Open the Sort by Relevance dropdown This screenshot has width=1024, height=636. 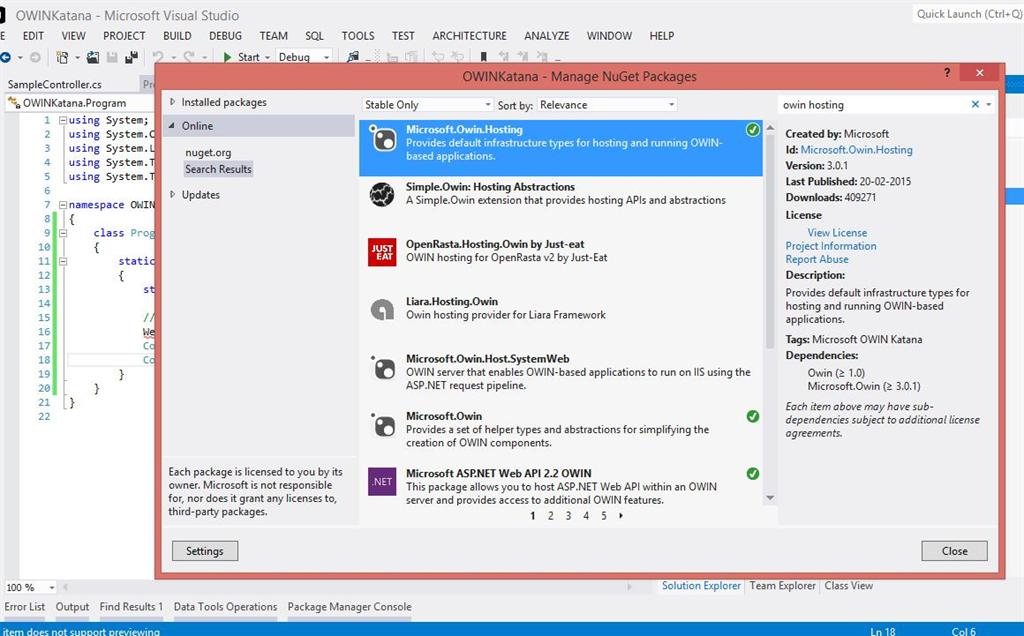pos(607,104)
